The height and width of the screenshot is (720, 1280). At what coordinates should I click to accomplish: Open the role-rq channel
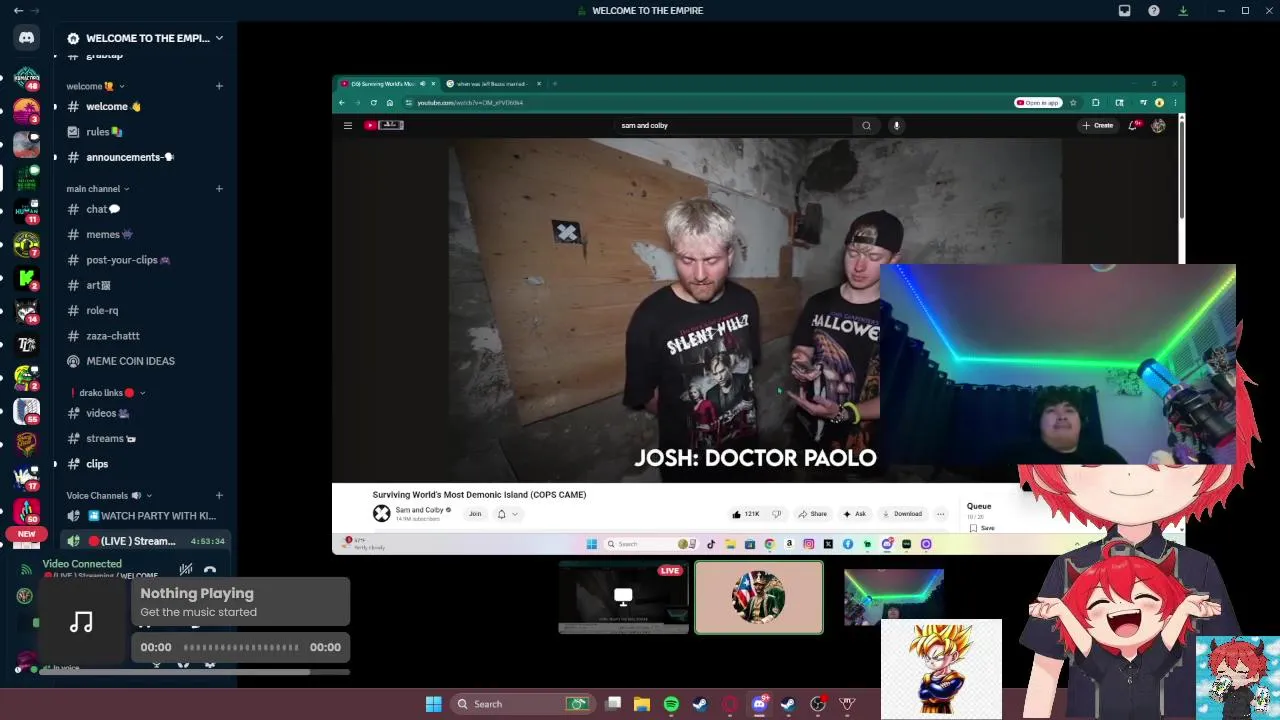(144, 310)
